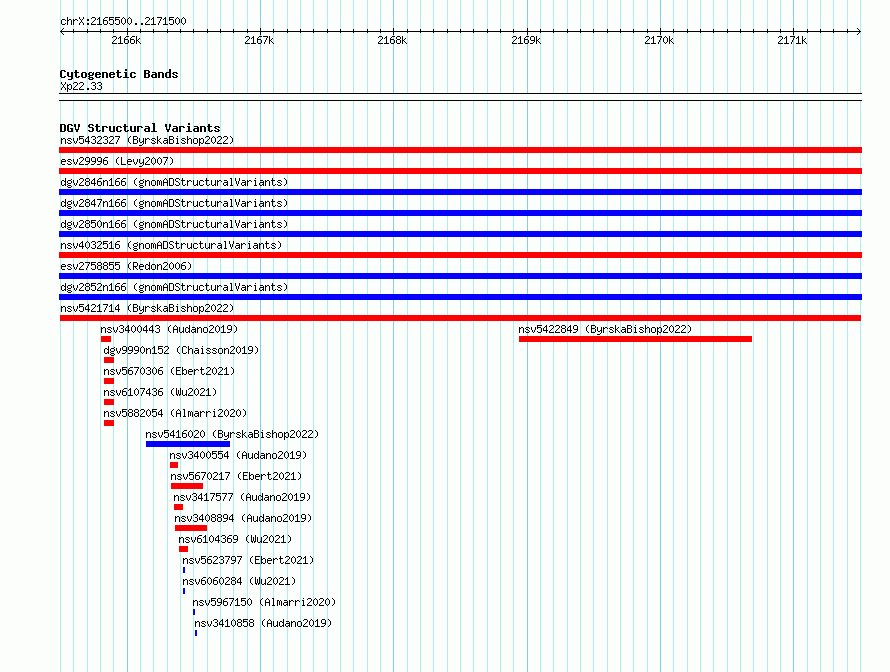Click the blue bar under dgv2852n166

(x=460, y=297)
